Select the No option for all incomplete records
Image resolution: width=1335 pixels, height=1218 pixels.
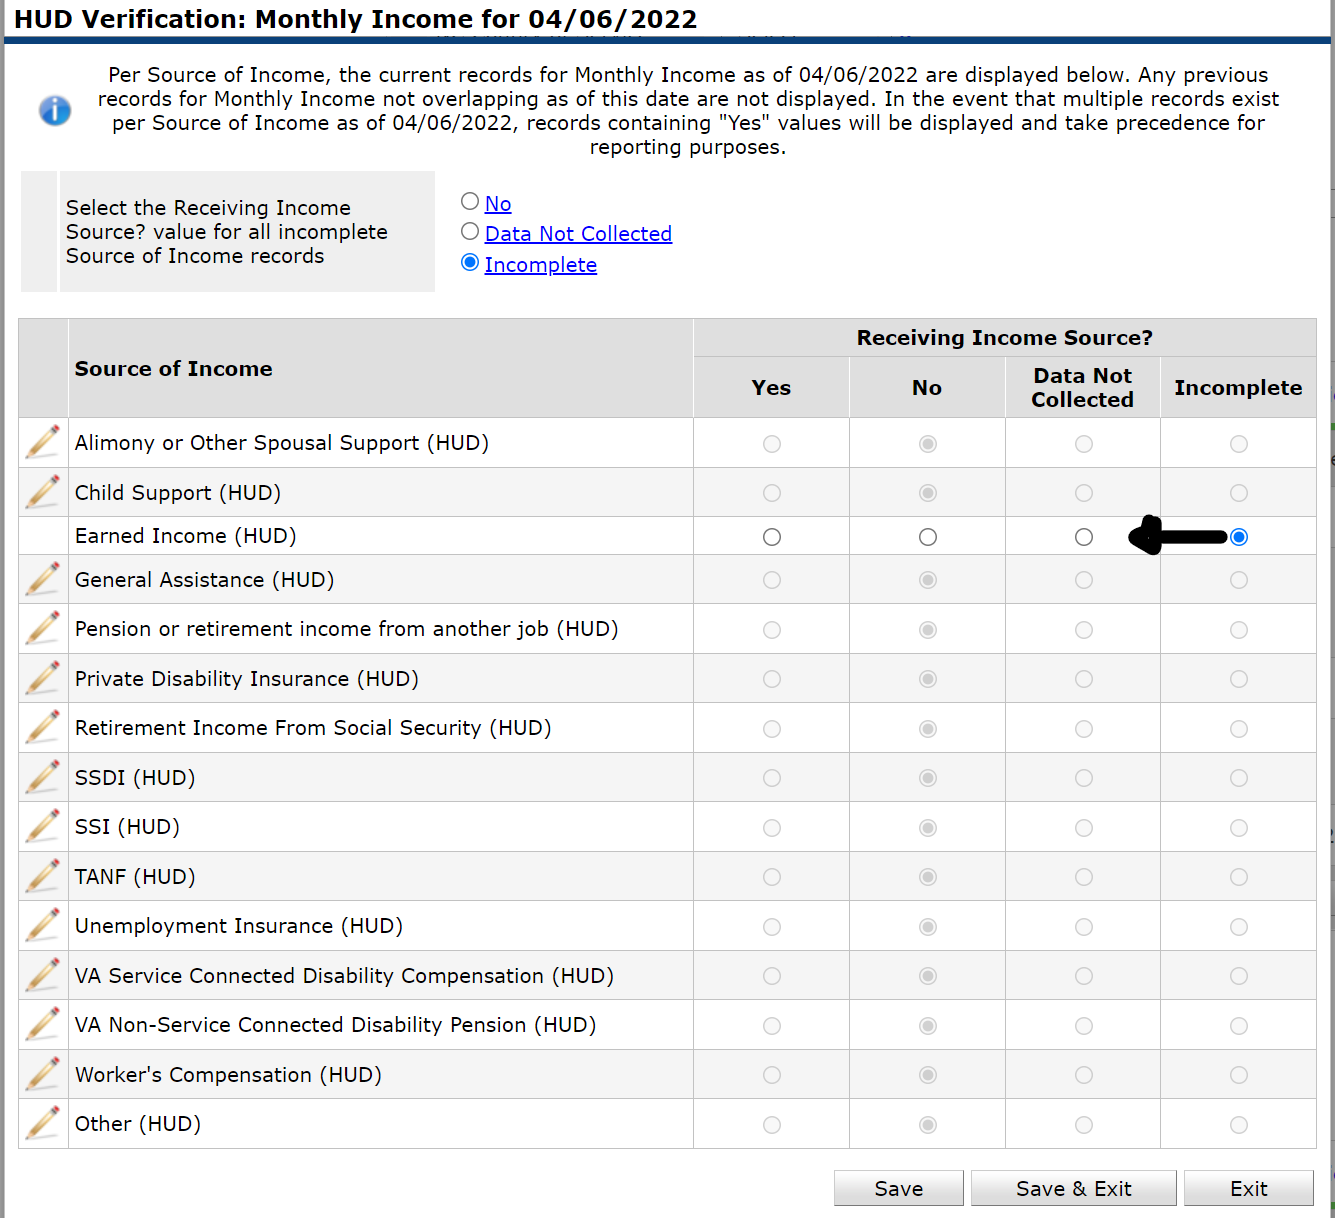[470, 201]
